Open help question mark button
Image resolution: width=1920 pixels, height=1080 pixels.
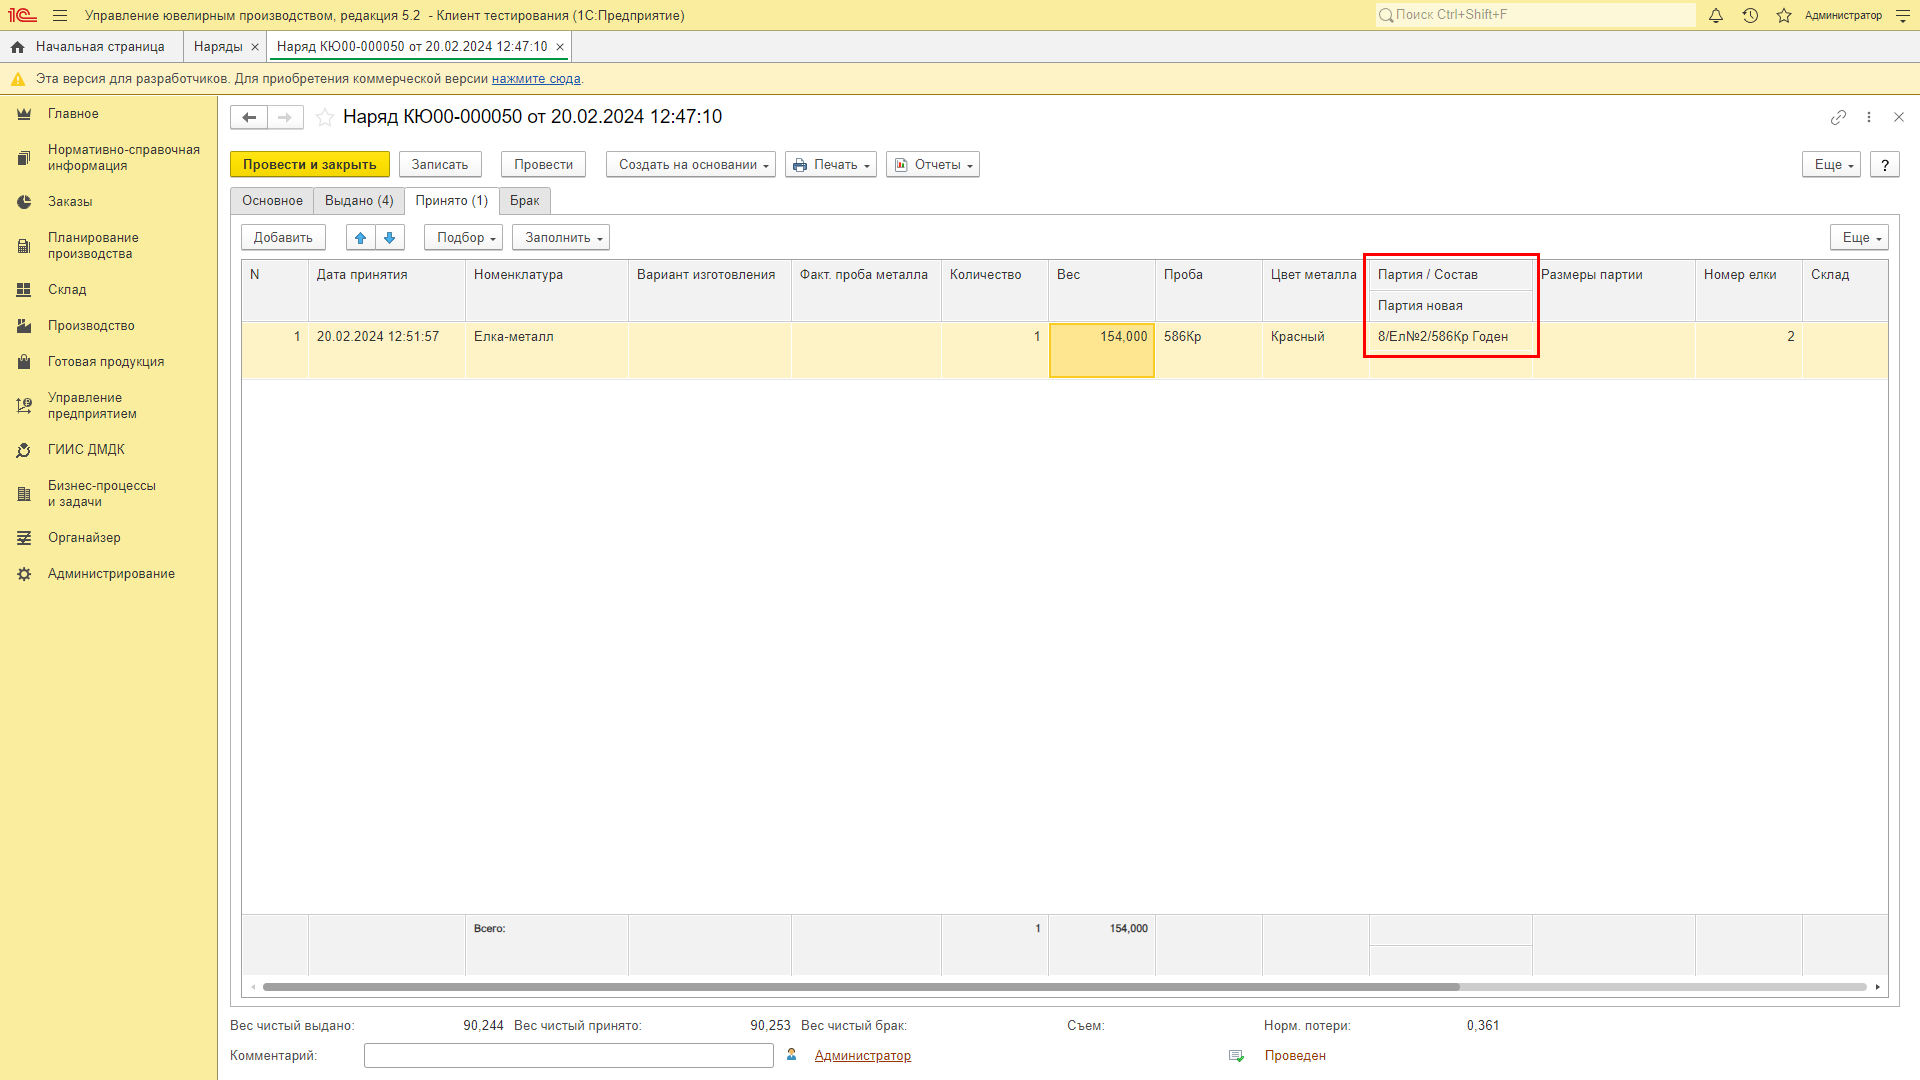pos(1885,165)
